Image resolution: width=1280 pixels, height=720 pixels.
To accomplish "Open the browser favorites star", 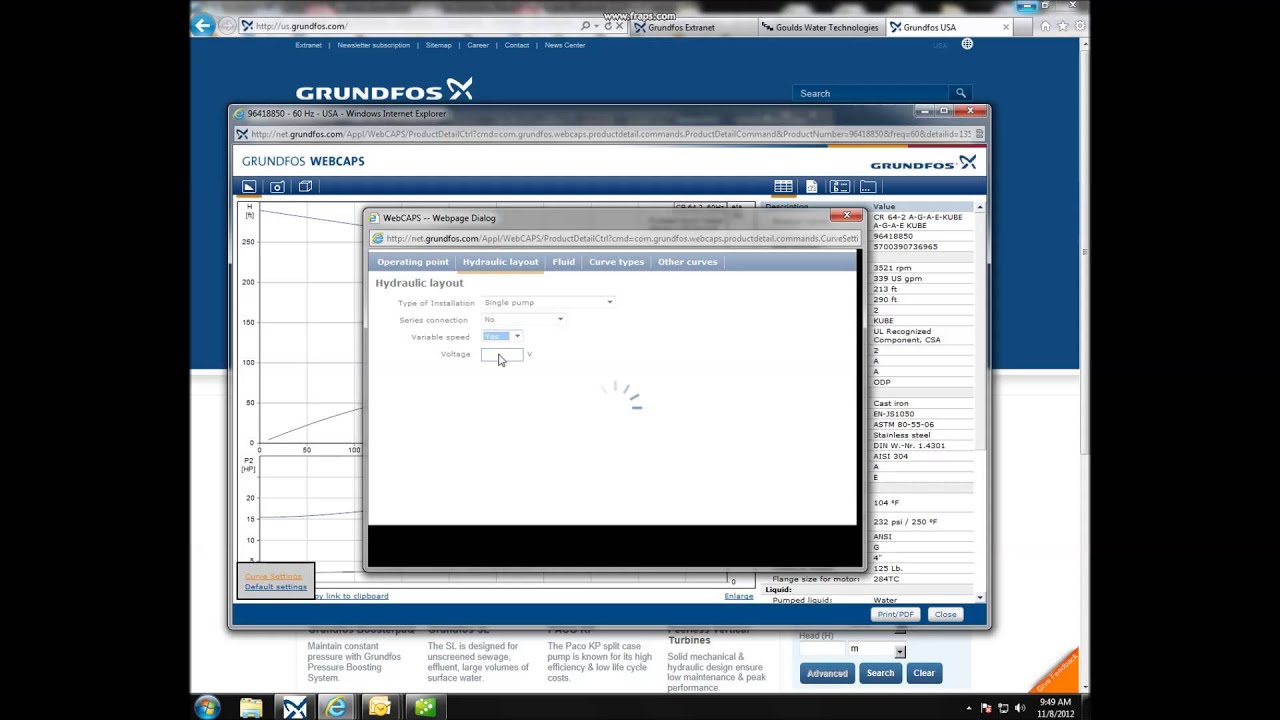I will coord(1062,27).
